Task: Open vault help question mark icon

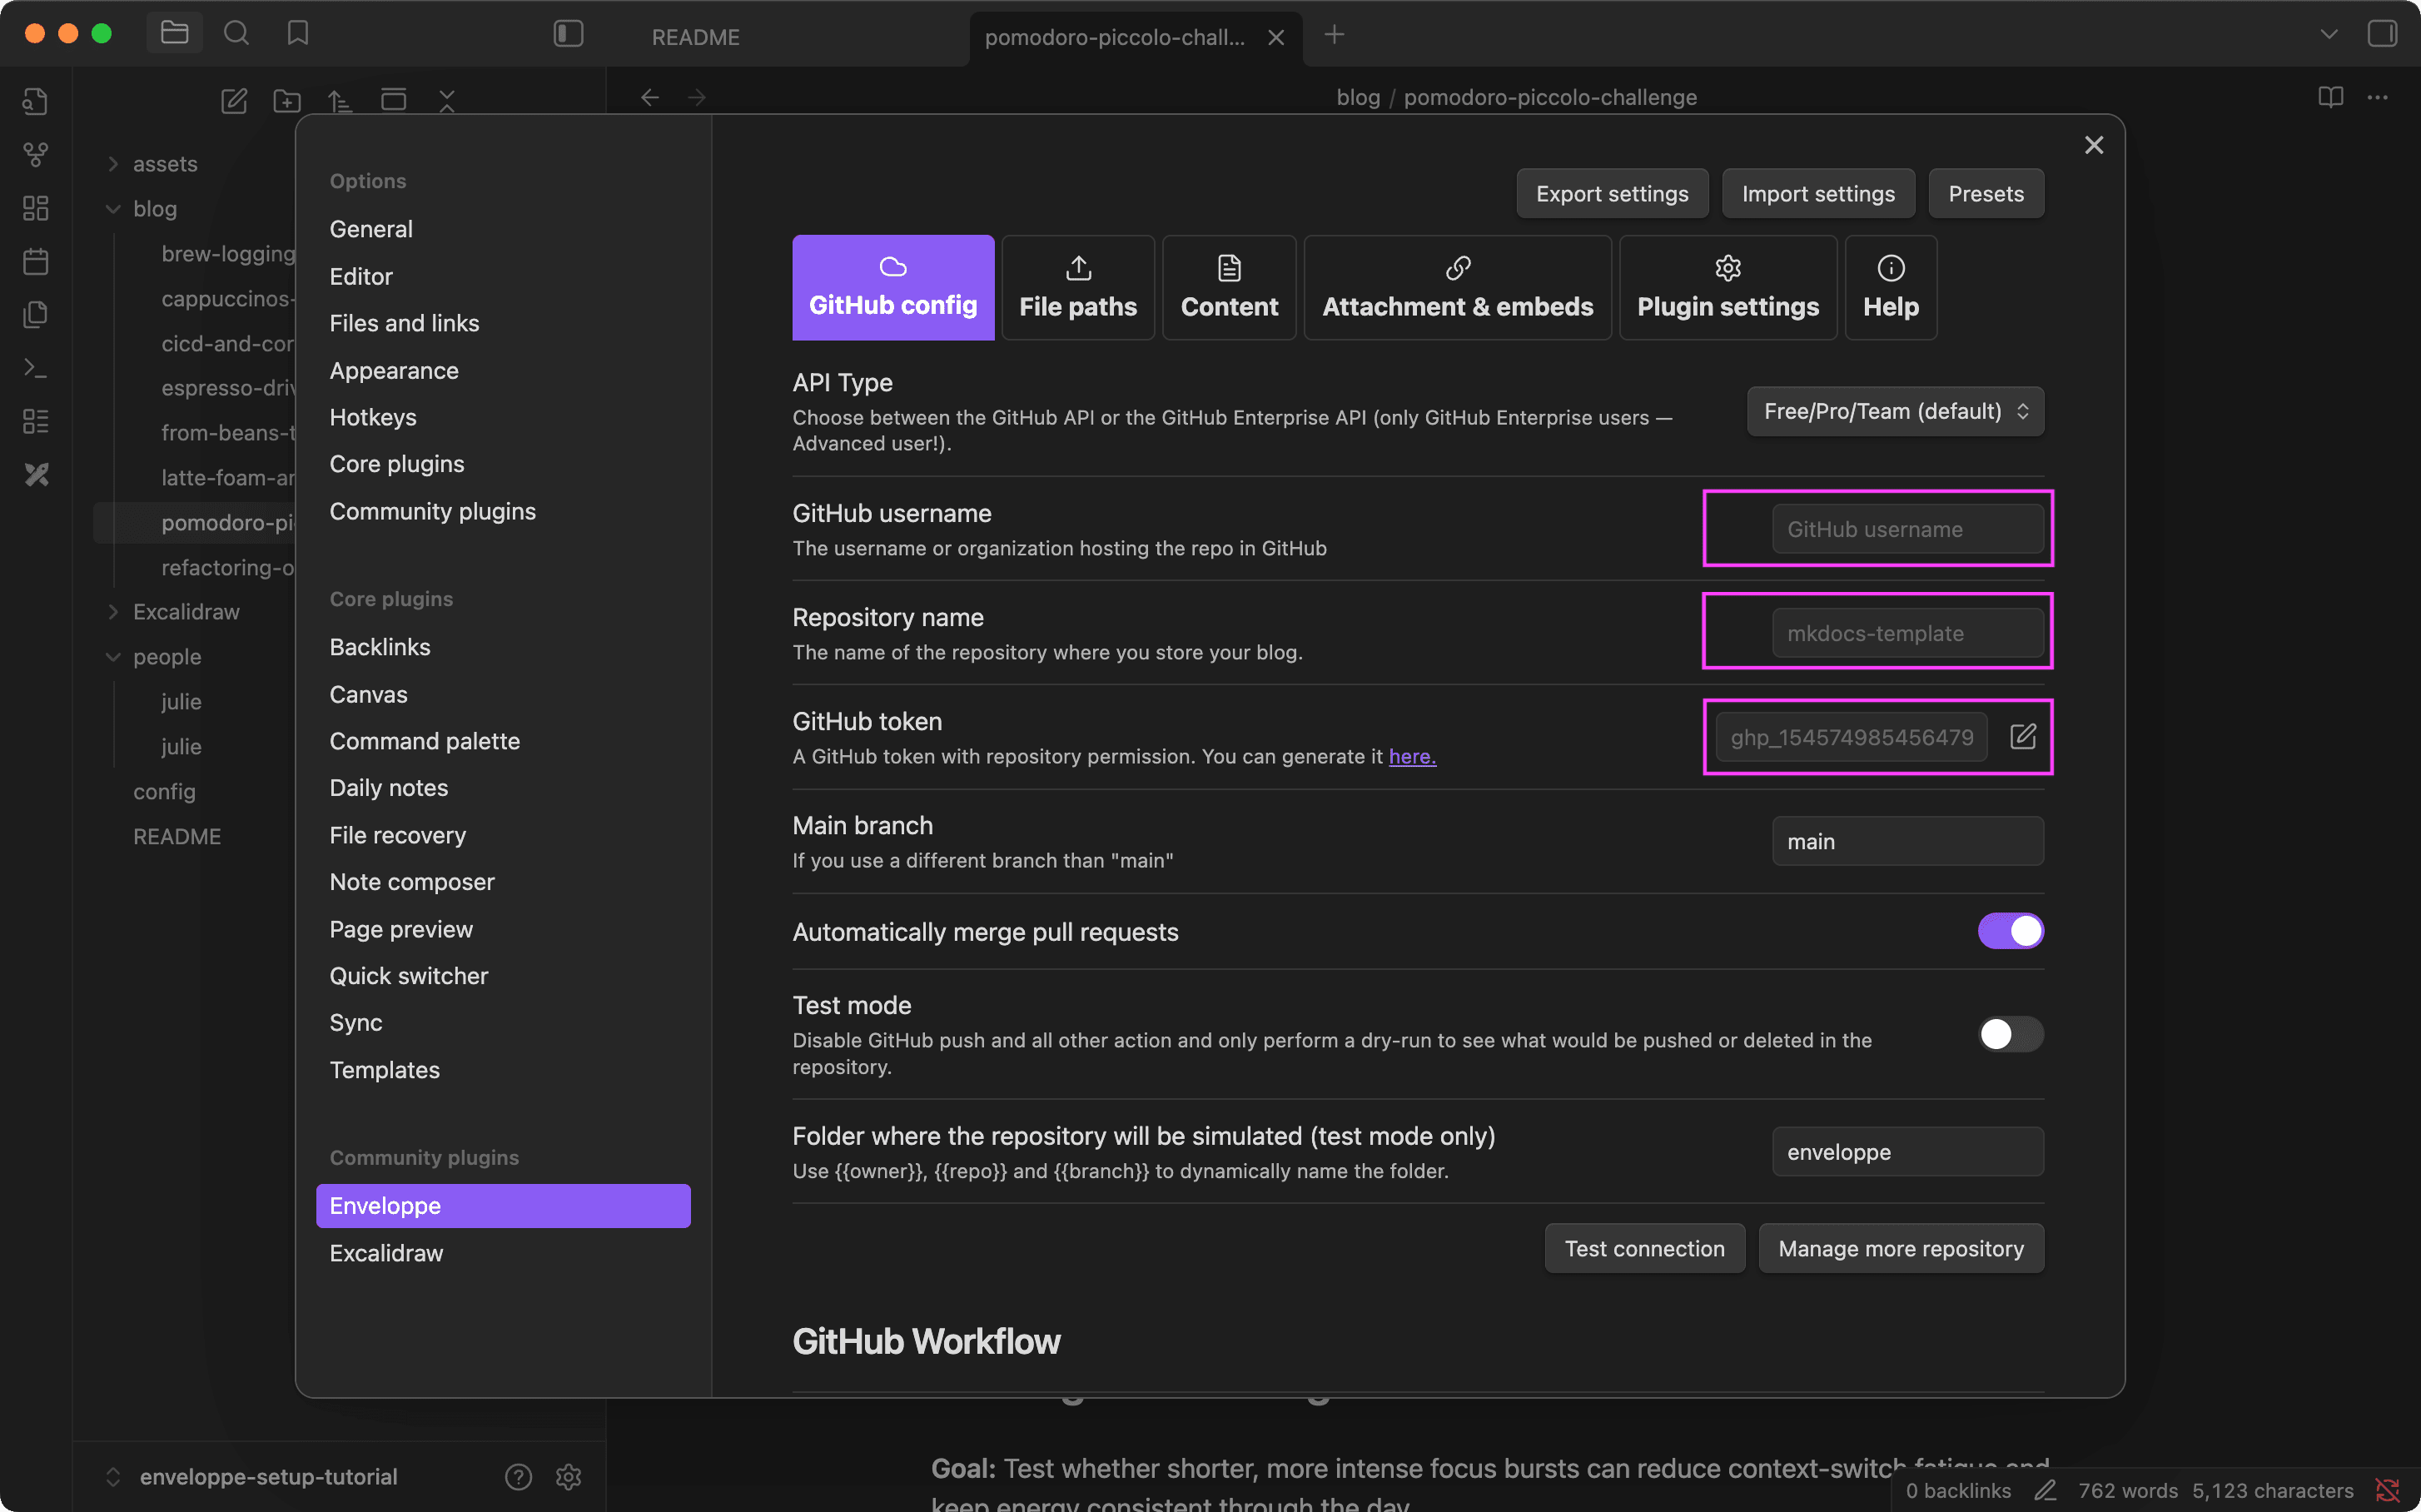Action: (518, 1477)
